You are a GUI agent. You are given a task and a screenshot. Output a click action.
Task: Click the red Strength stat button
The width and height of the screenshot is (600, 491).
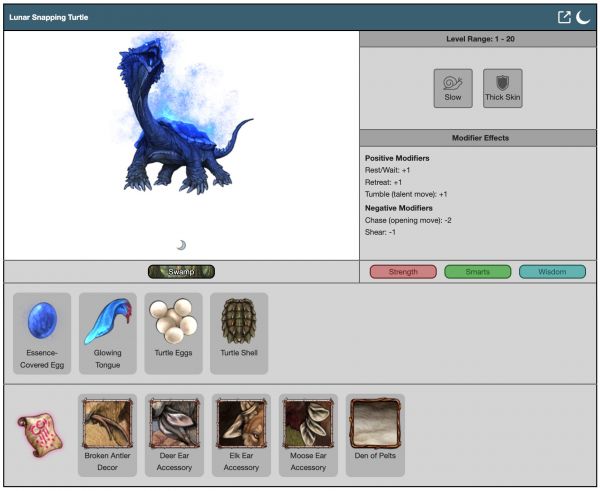[x=403, y=271]
